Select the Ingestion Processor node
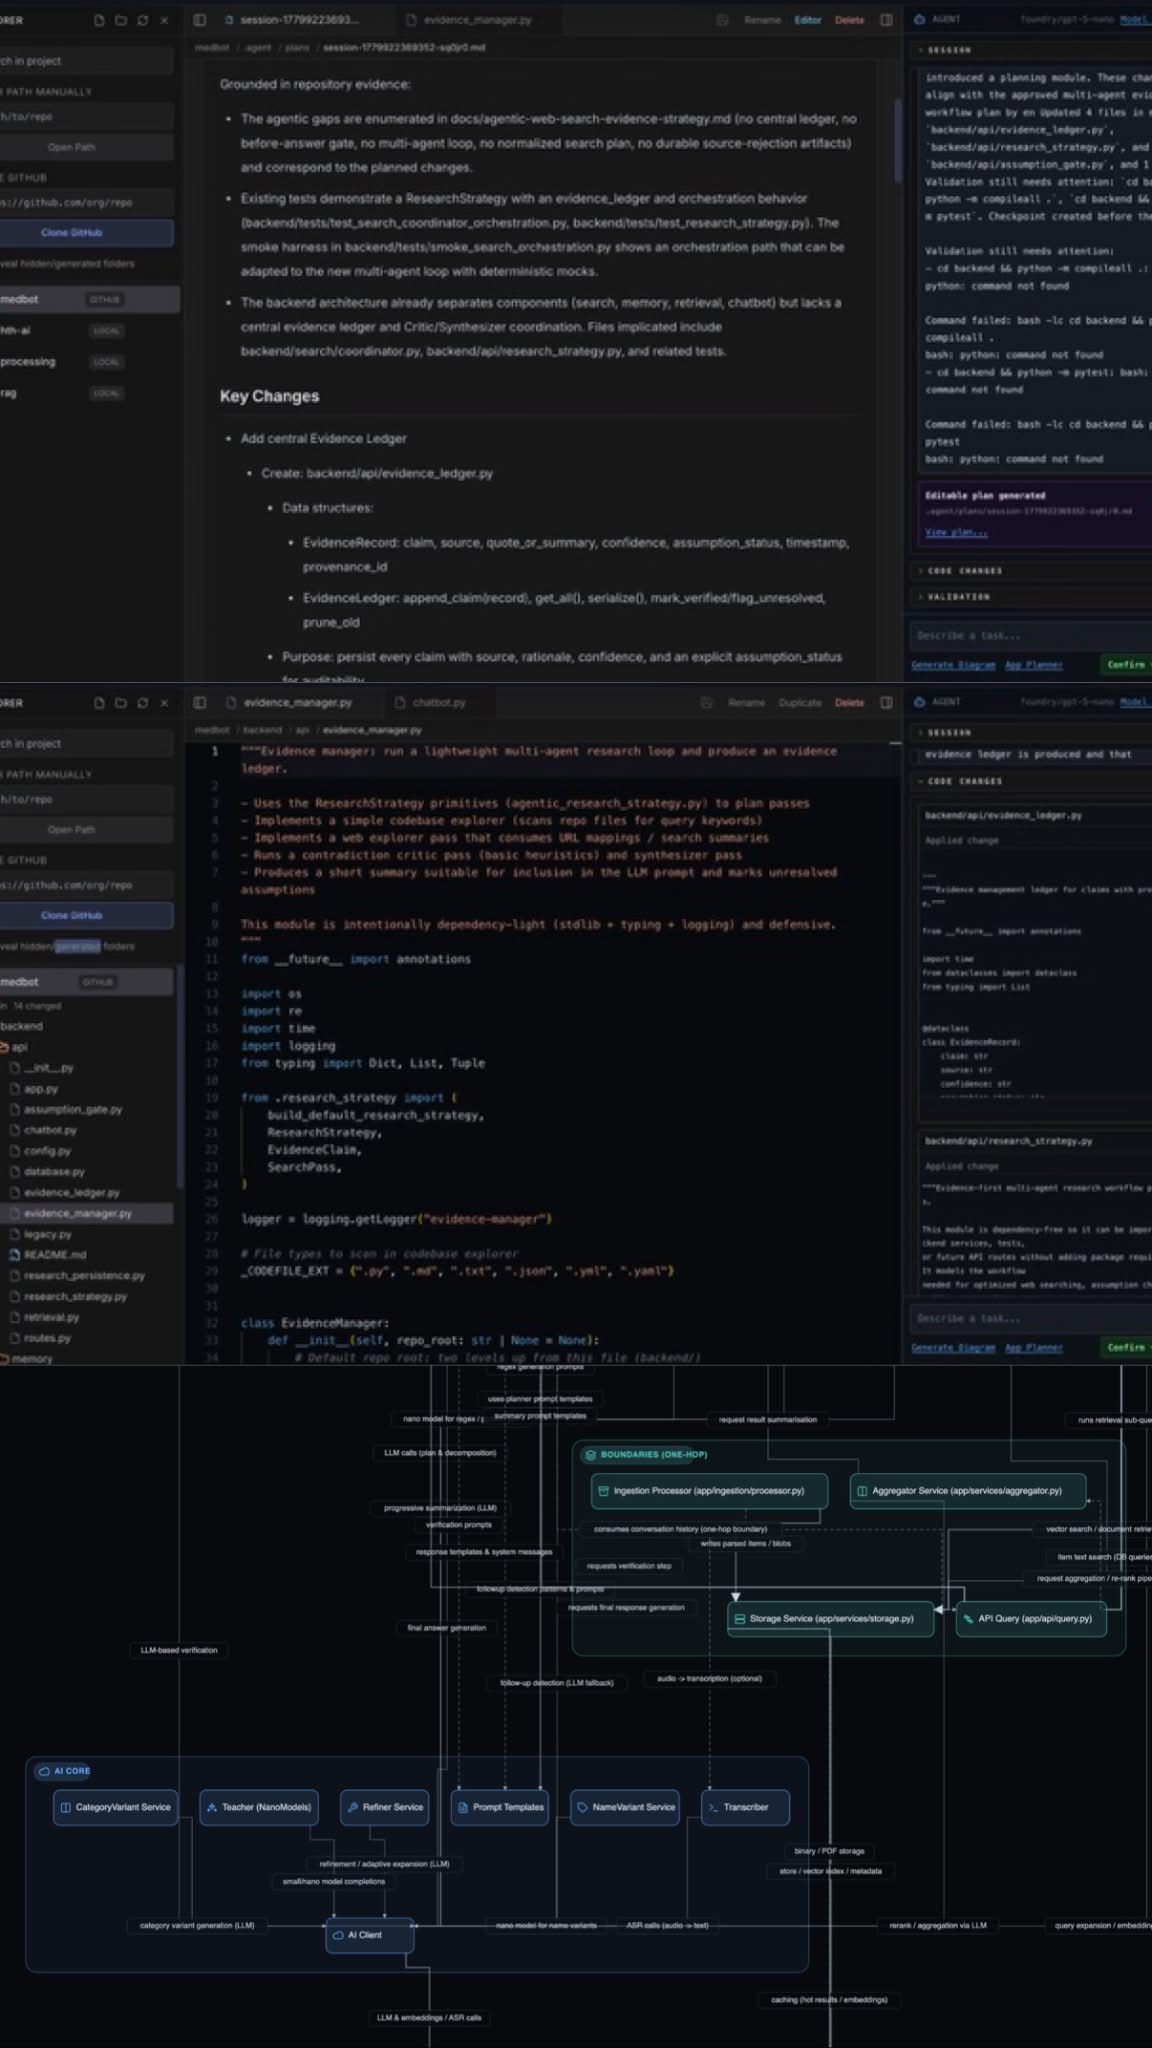Viewport: 1152px width, 2048px height. [709, 1490]
